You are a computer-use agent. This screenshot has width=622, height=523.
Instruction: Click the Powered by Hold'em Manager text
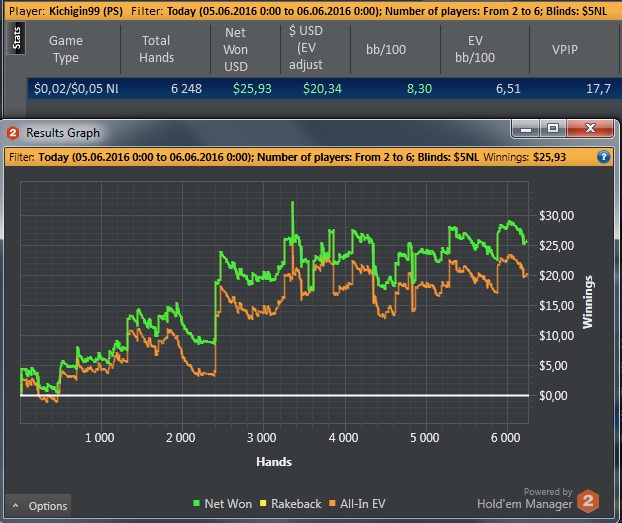tap(524, 499)
